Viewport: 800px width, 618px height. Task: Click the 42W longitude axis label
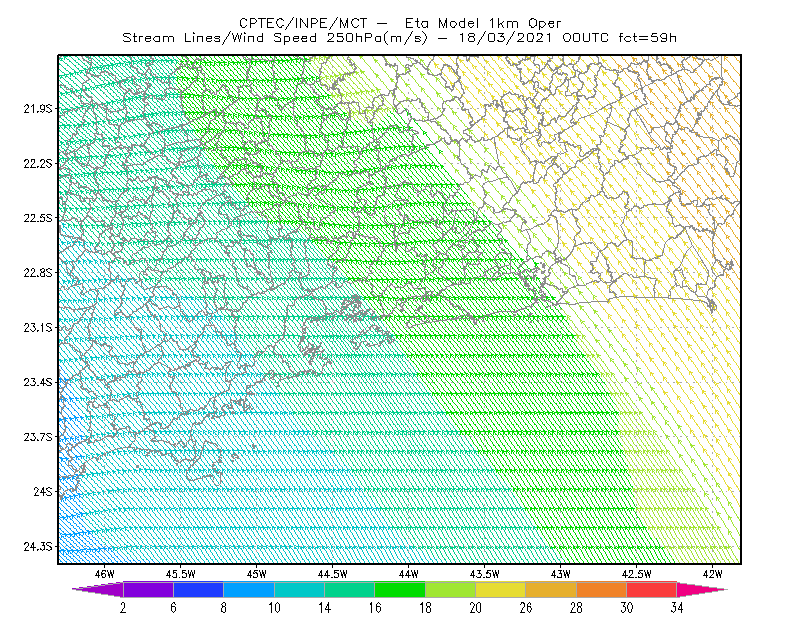712,574
